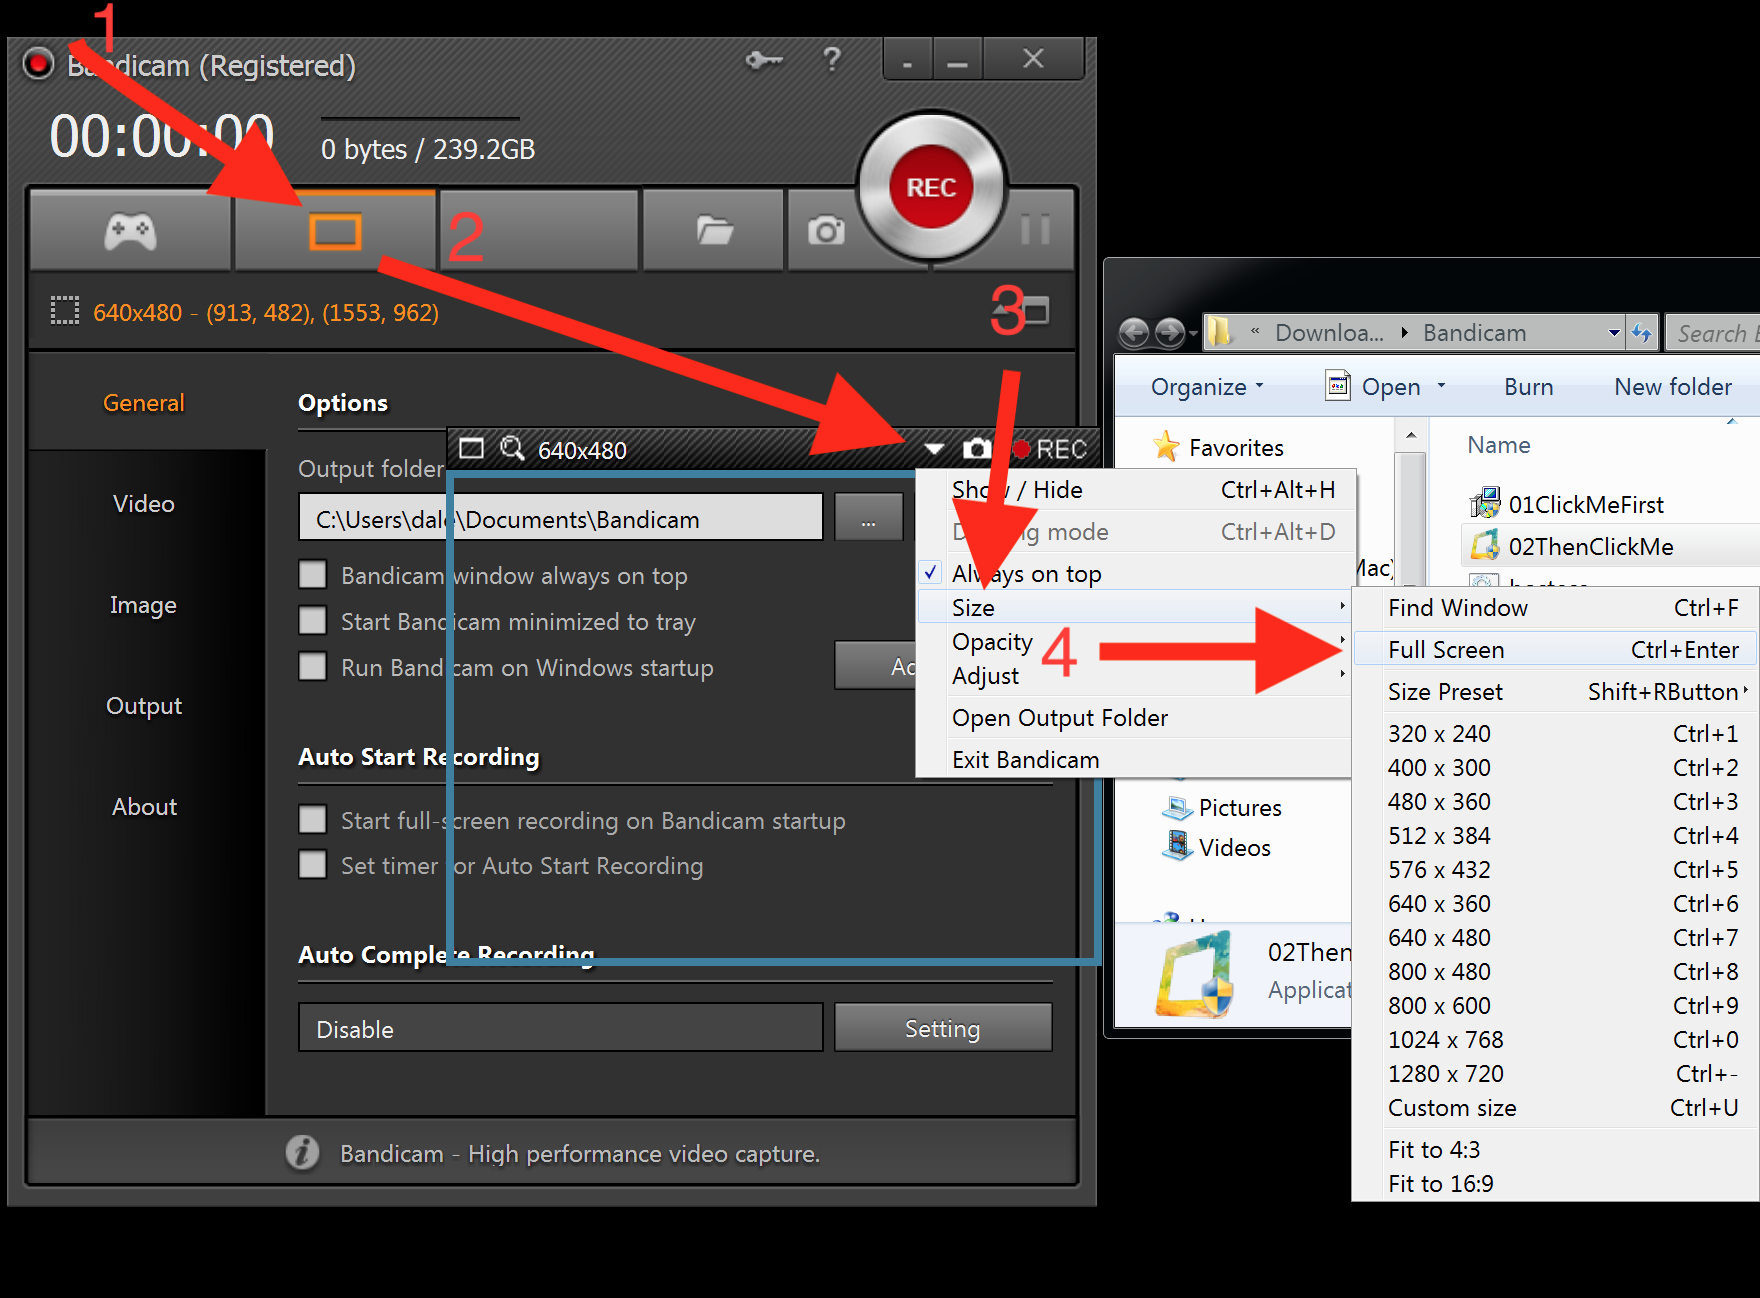The height and width of the screenshot is (1298, 1760).
Task: Select the 640 x 480 size
Action: point(1554,938)
